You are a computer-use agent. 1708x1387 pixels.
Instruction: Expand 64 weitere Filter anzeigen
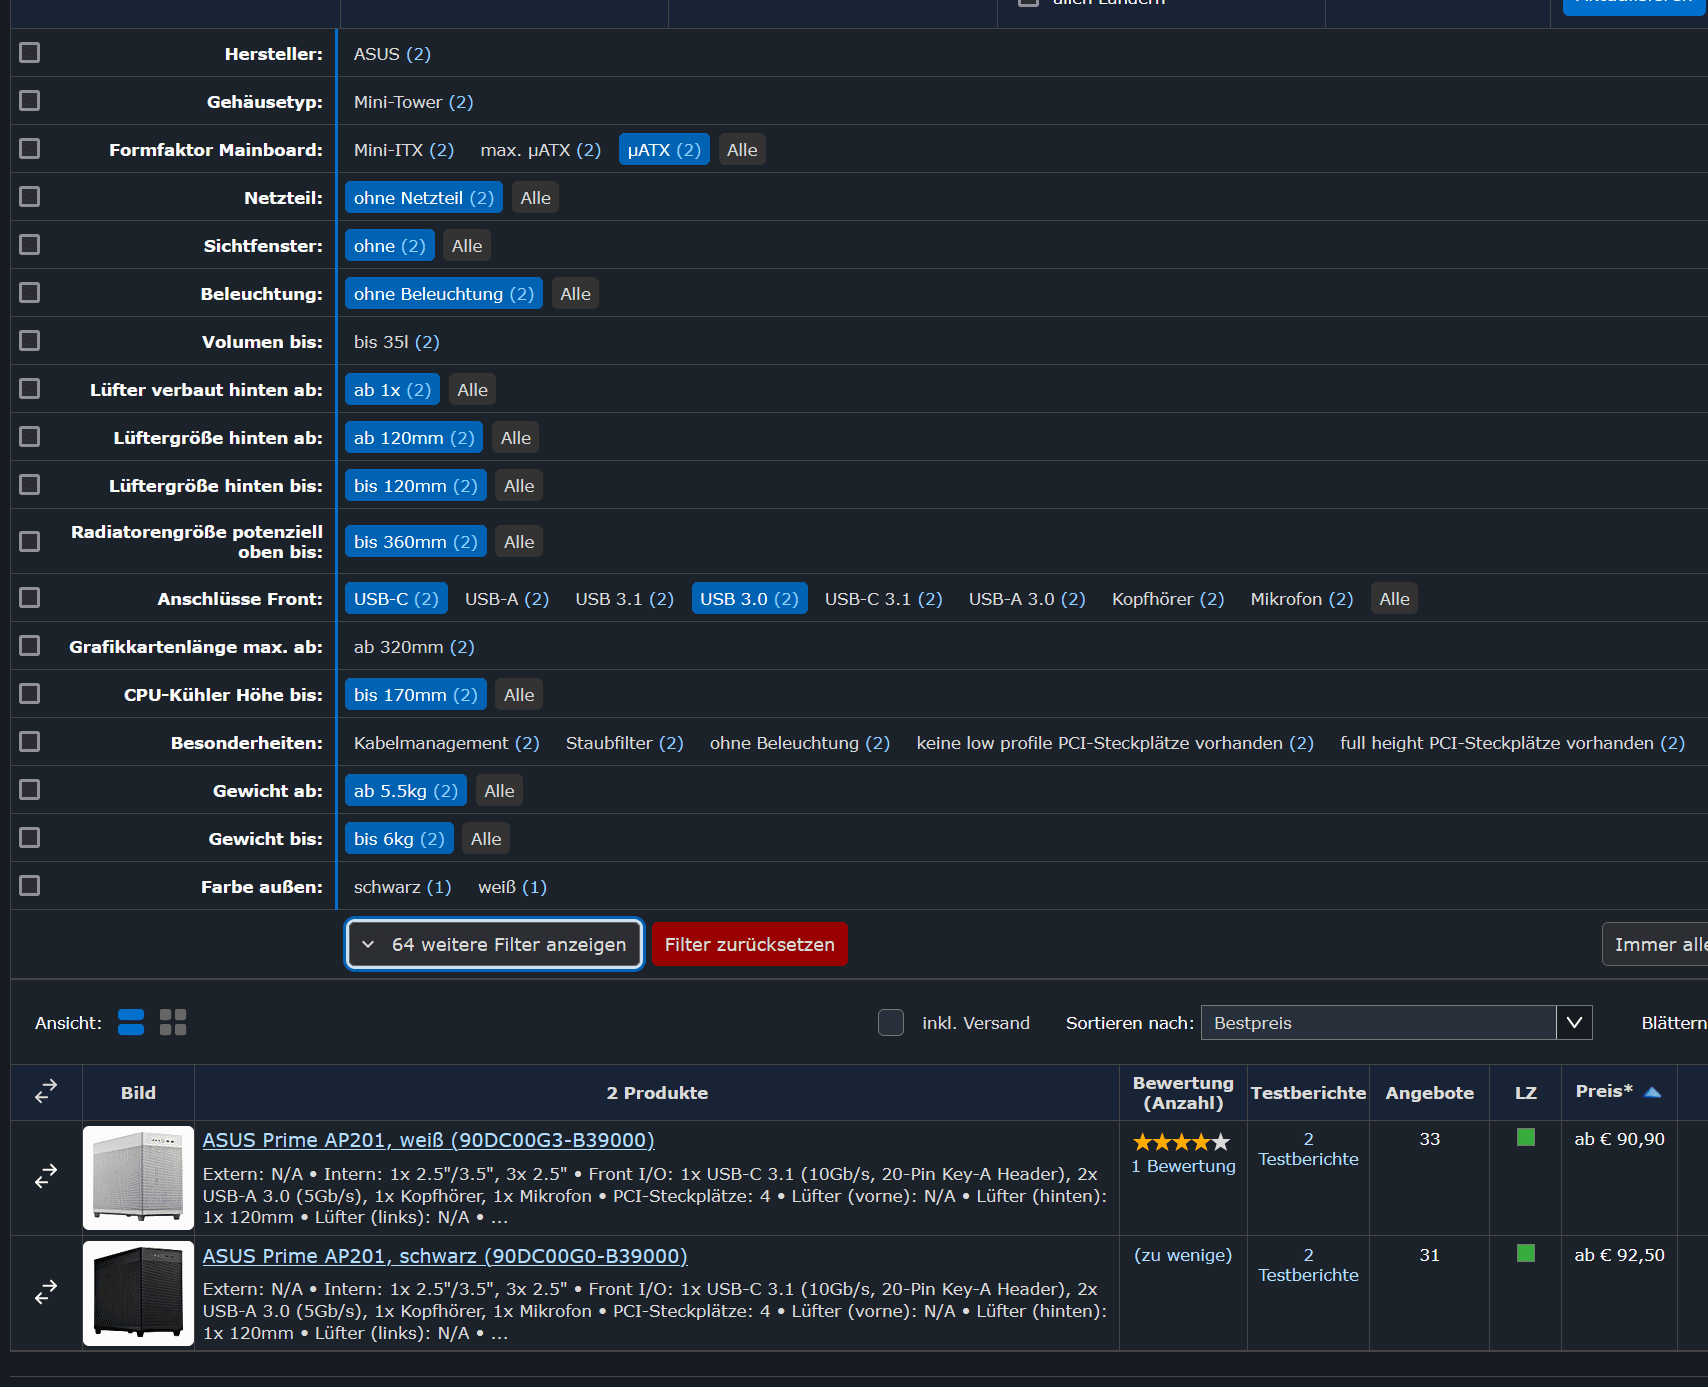click(x=494, y=944)
